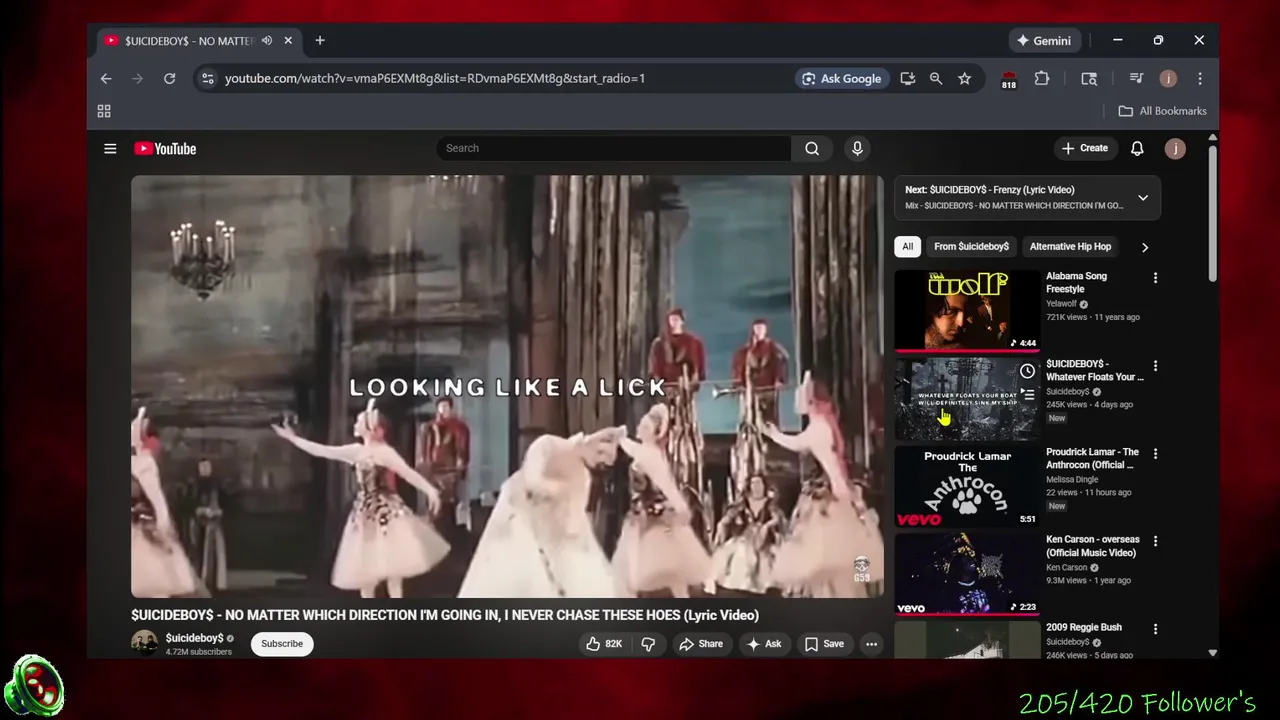Open Ken Carson overseas thumbnail
This screenshot has width=1280, height=720.
click(967, 574)
